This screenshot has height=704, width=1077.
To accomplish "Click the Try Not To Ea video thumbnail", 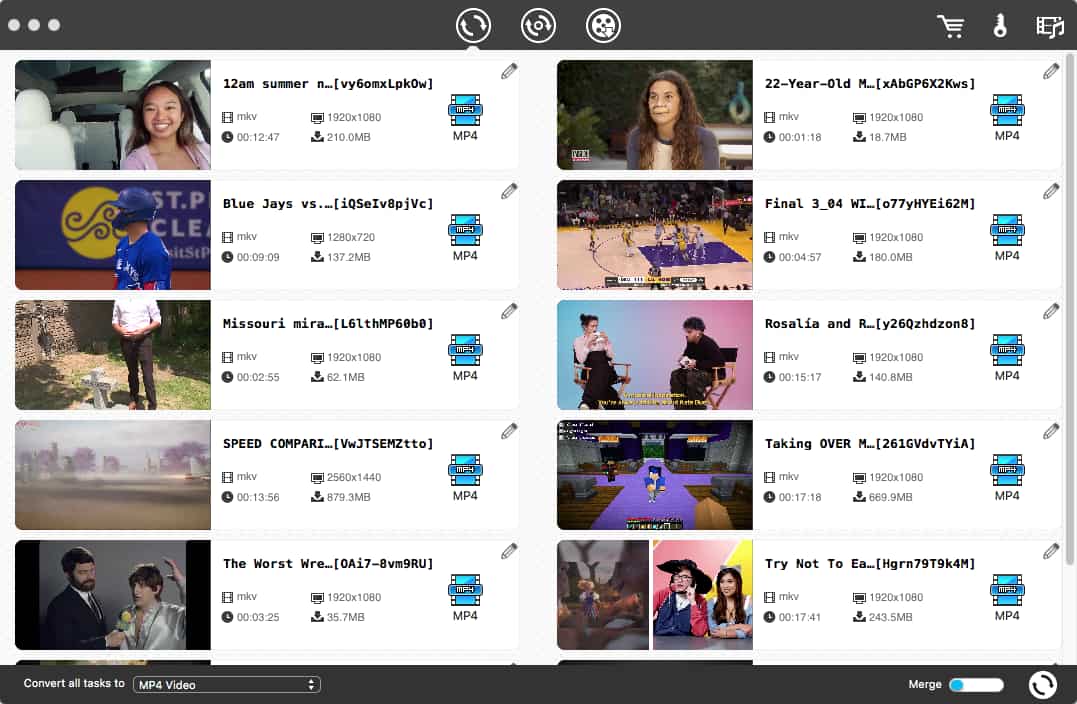I will coord(654,595).
